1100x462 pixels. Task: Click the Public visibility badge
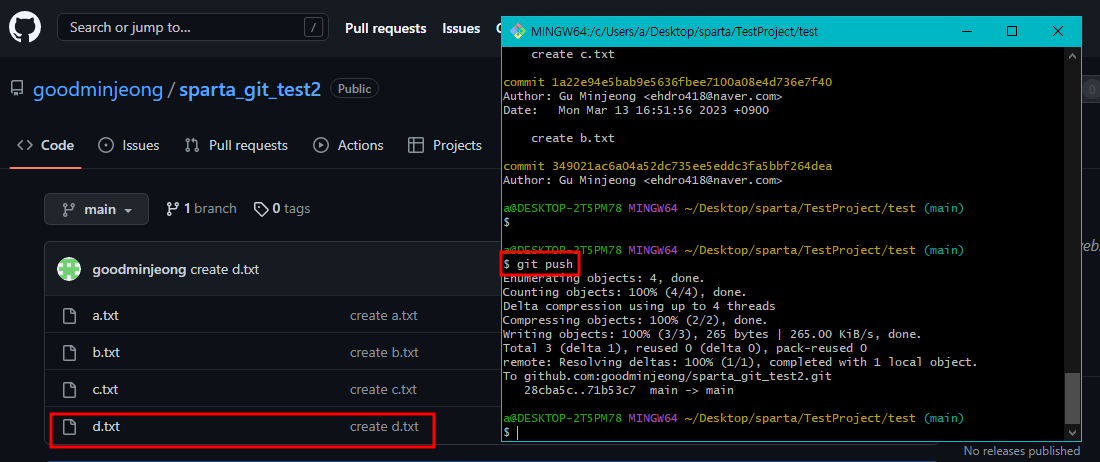(x=354, y=89)
